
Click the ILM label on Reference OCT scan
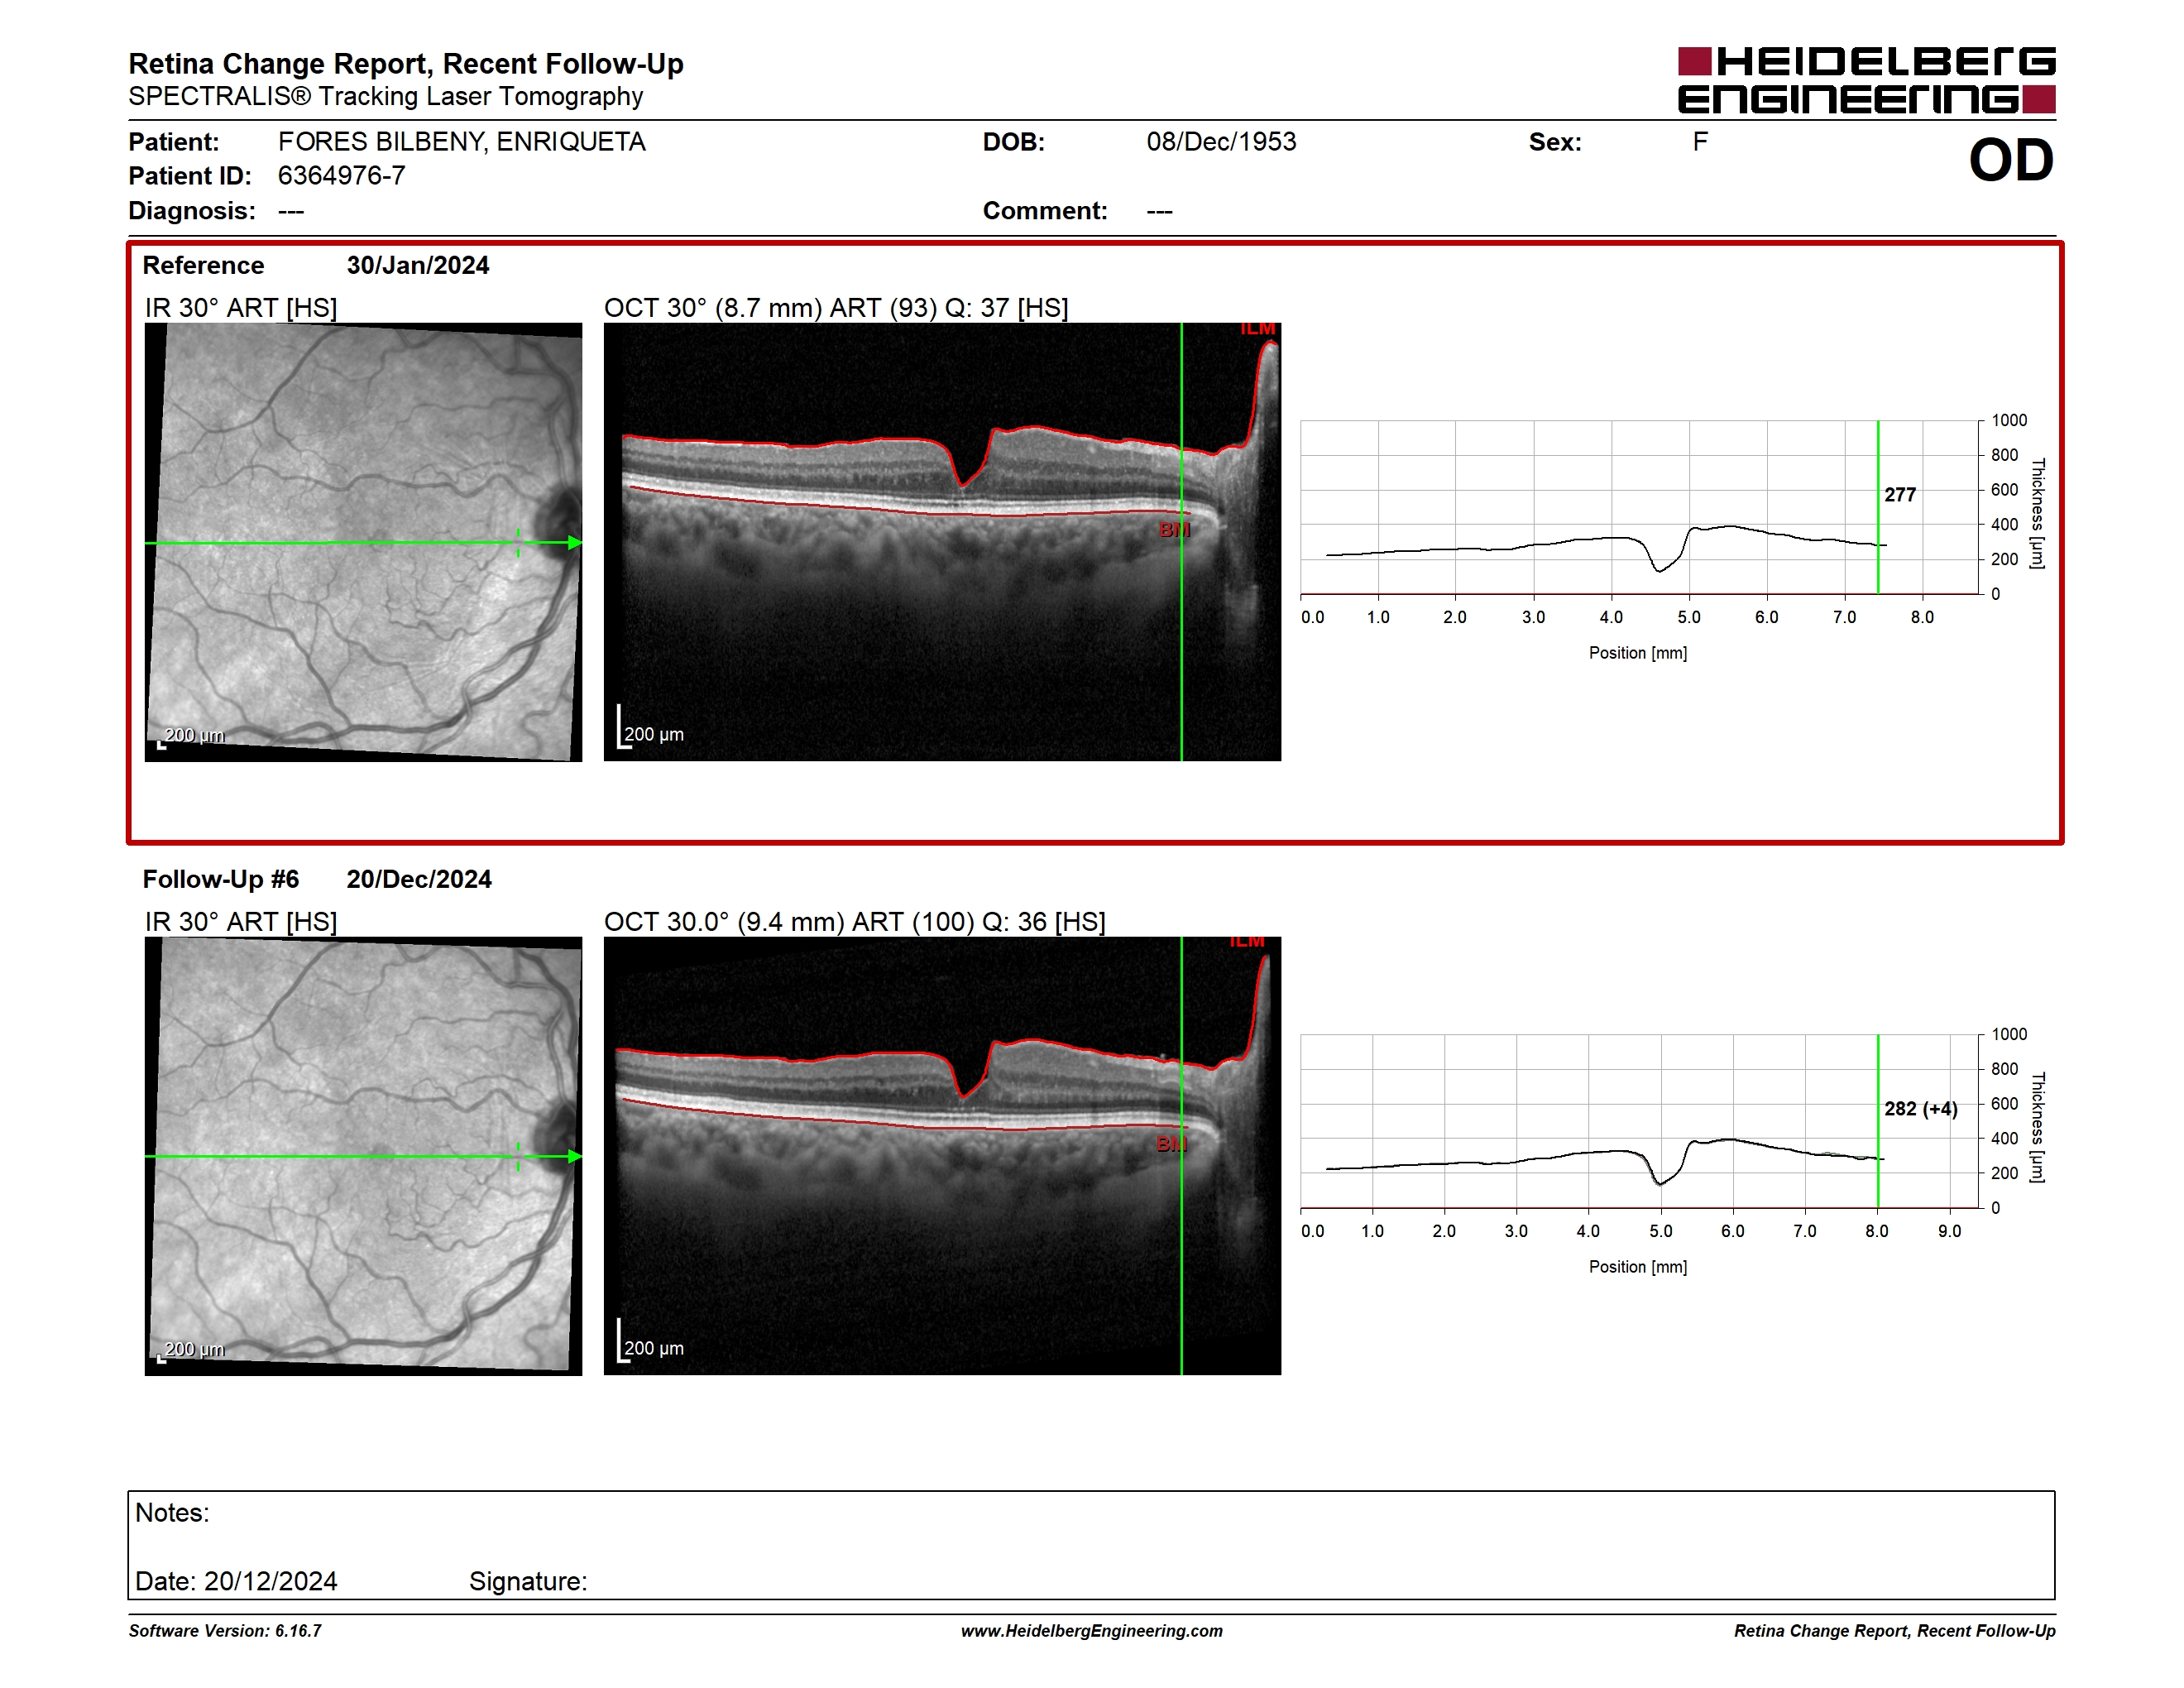point(1258,329)
